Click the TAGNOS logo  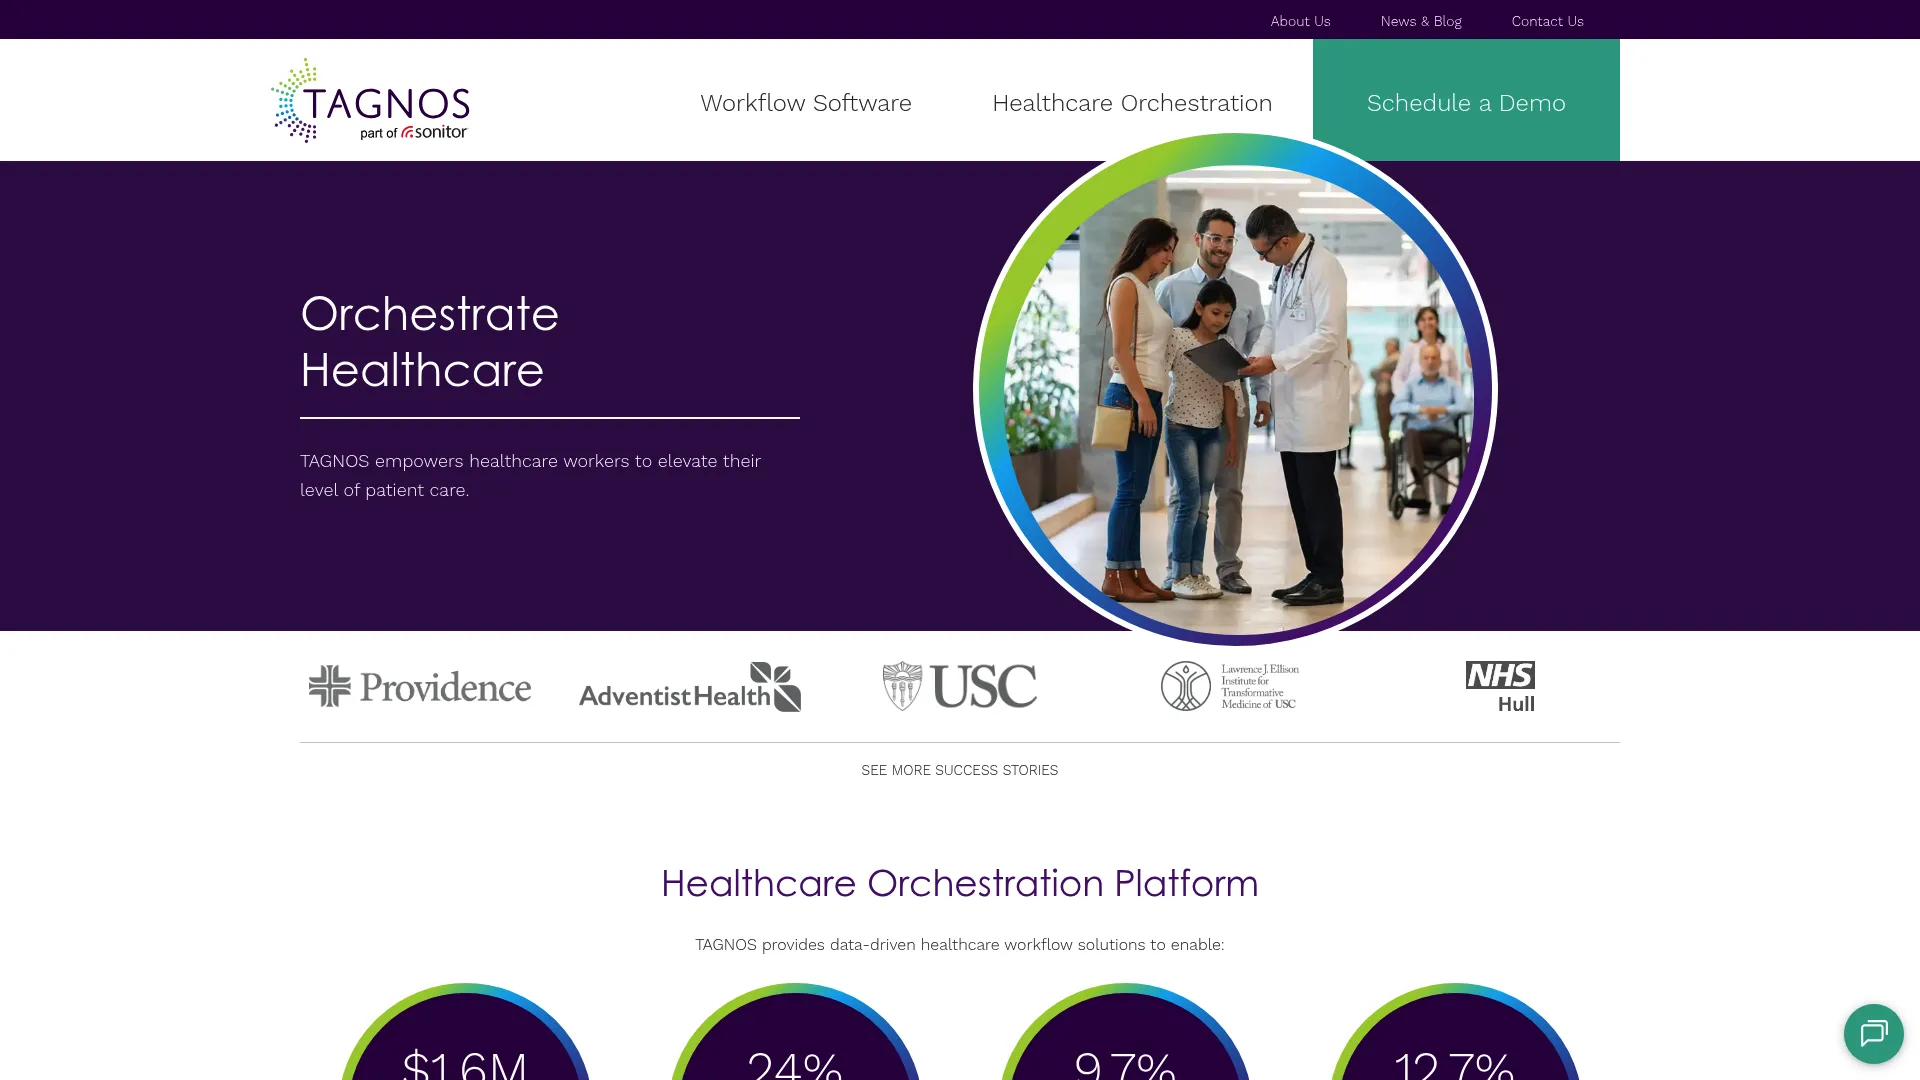point(370,100)
